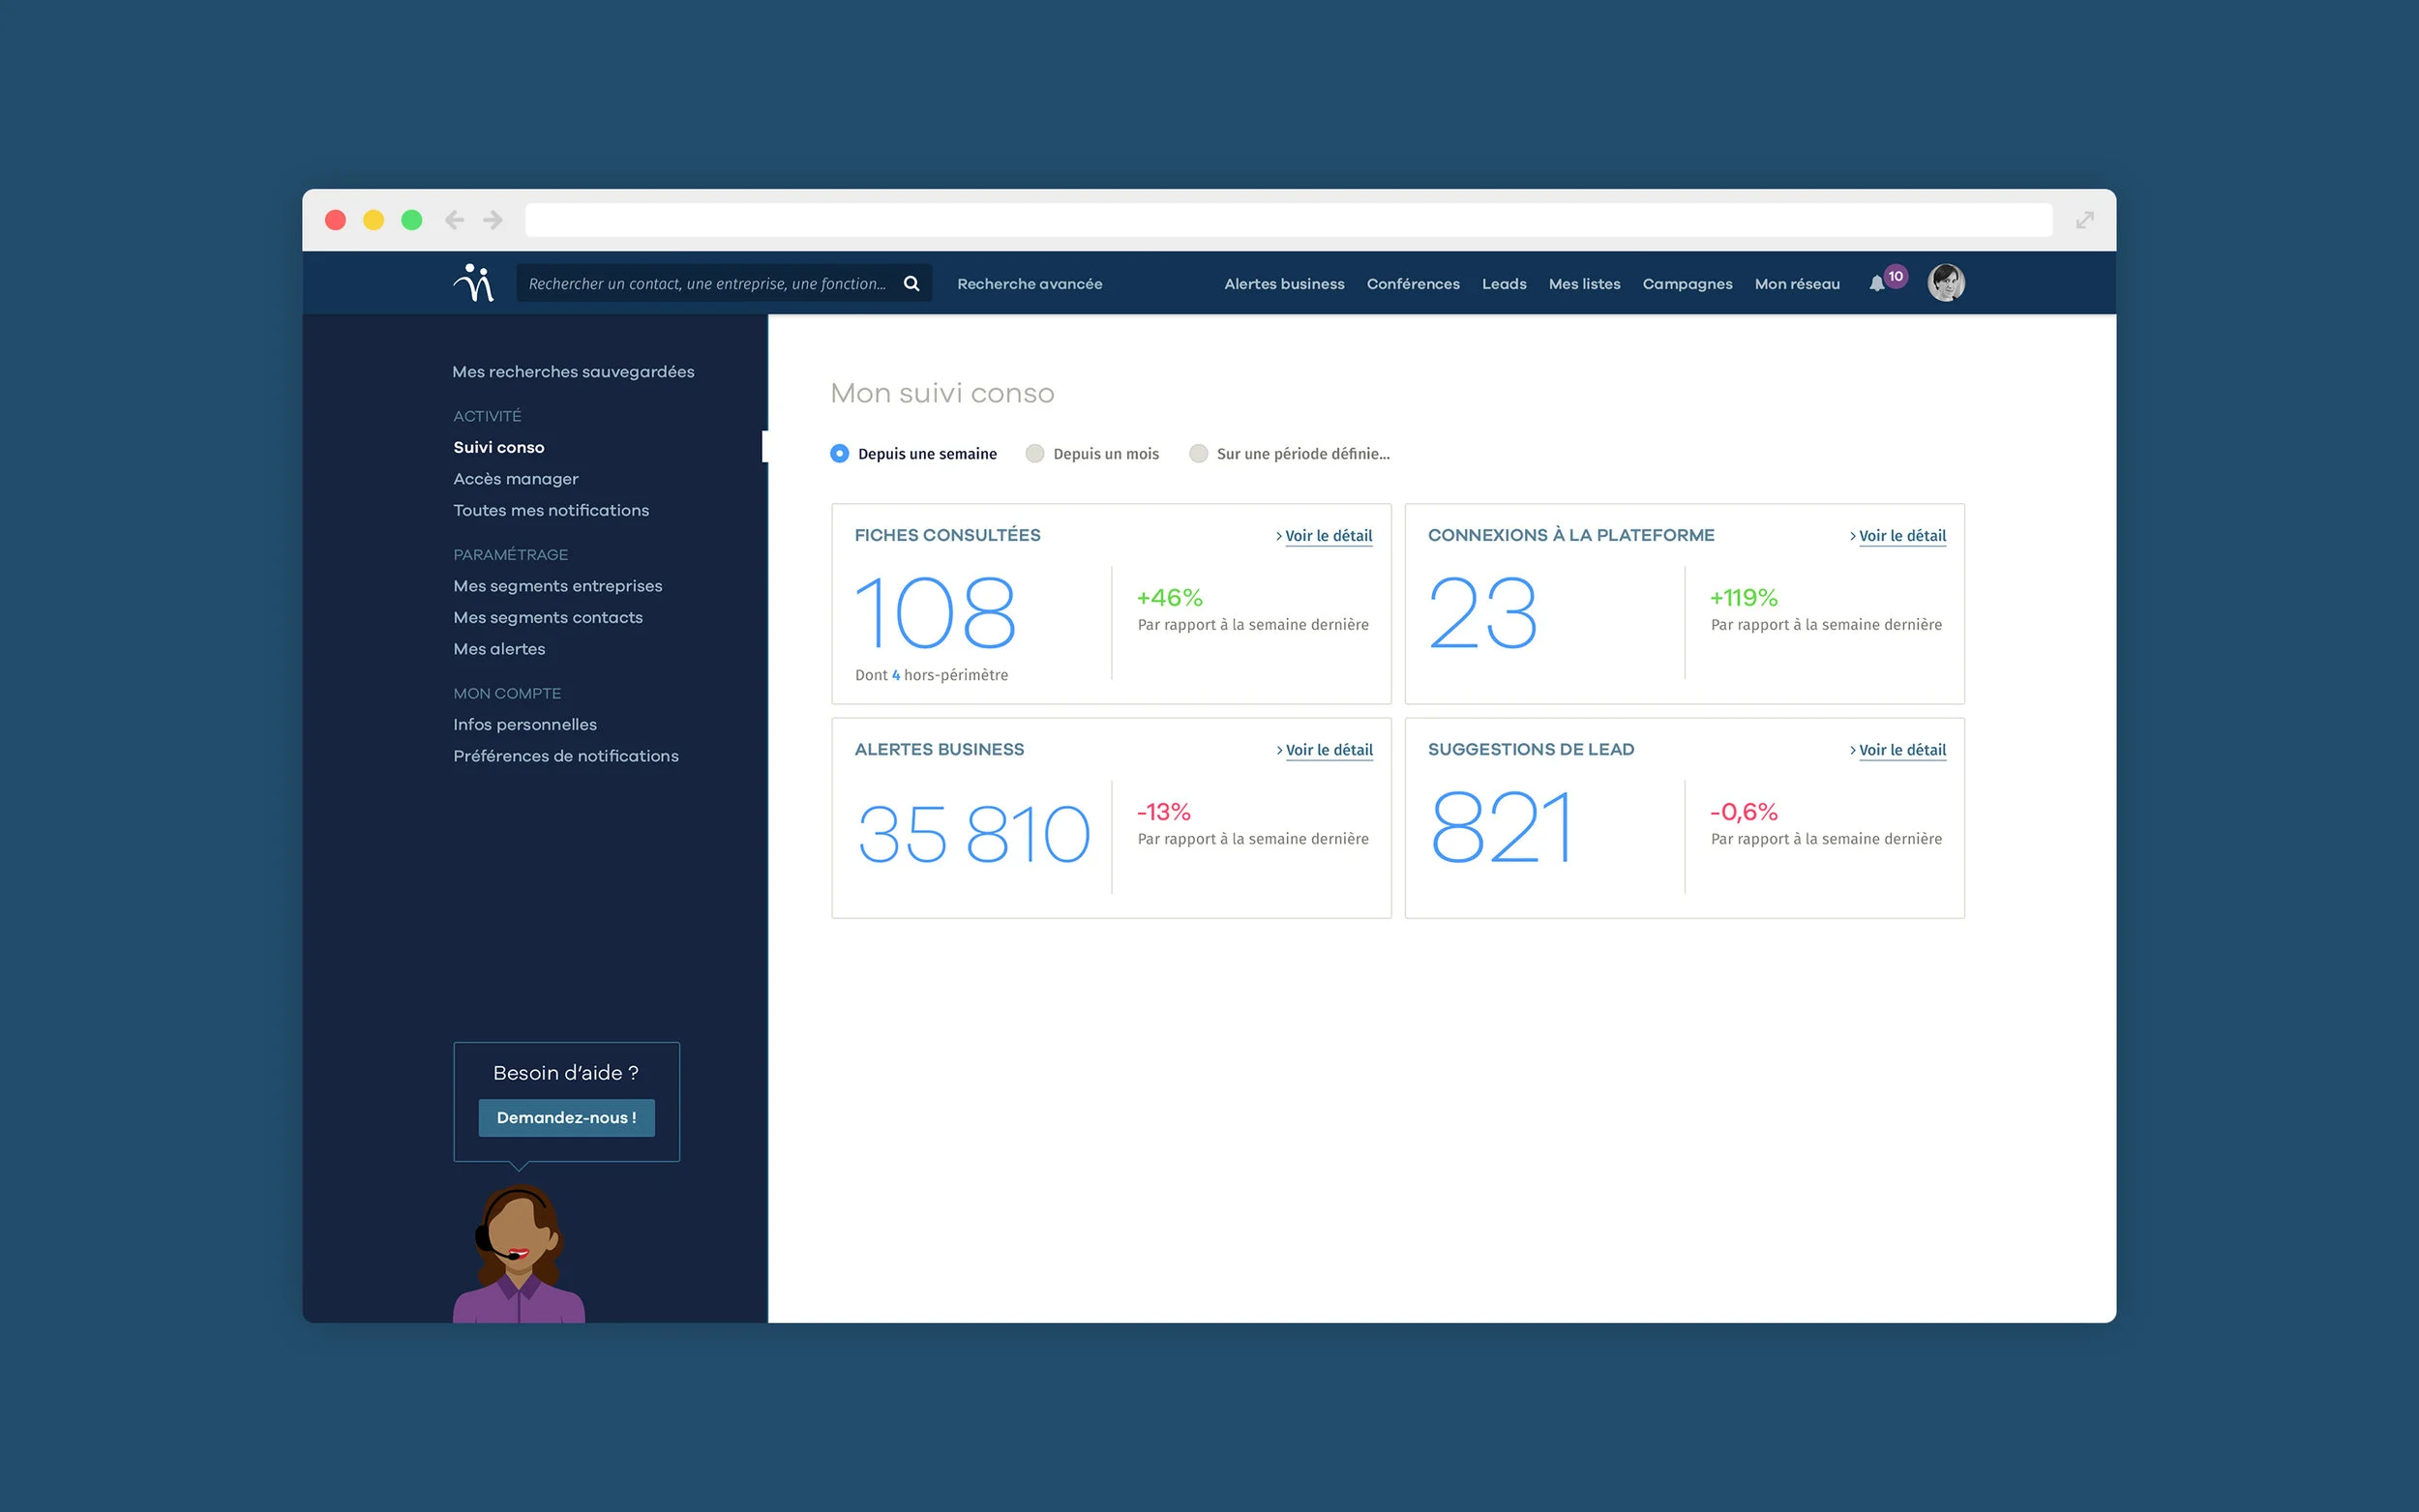The height and width of the screenshot is (1512, 2419).
Task: Click the +46% variation figure
Action: click(x=1169, y=598)
